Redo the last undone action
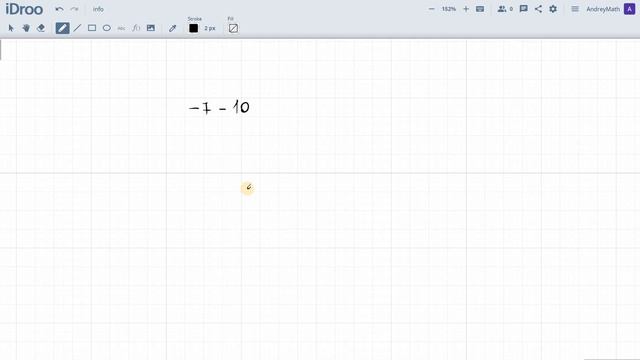This screenshot has height=360, width=640. pyautogui.click(x=74, y=9)
